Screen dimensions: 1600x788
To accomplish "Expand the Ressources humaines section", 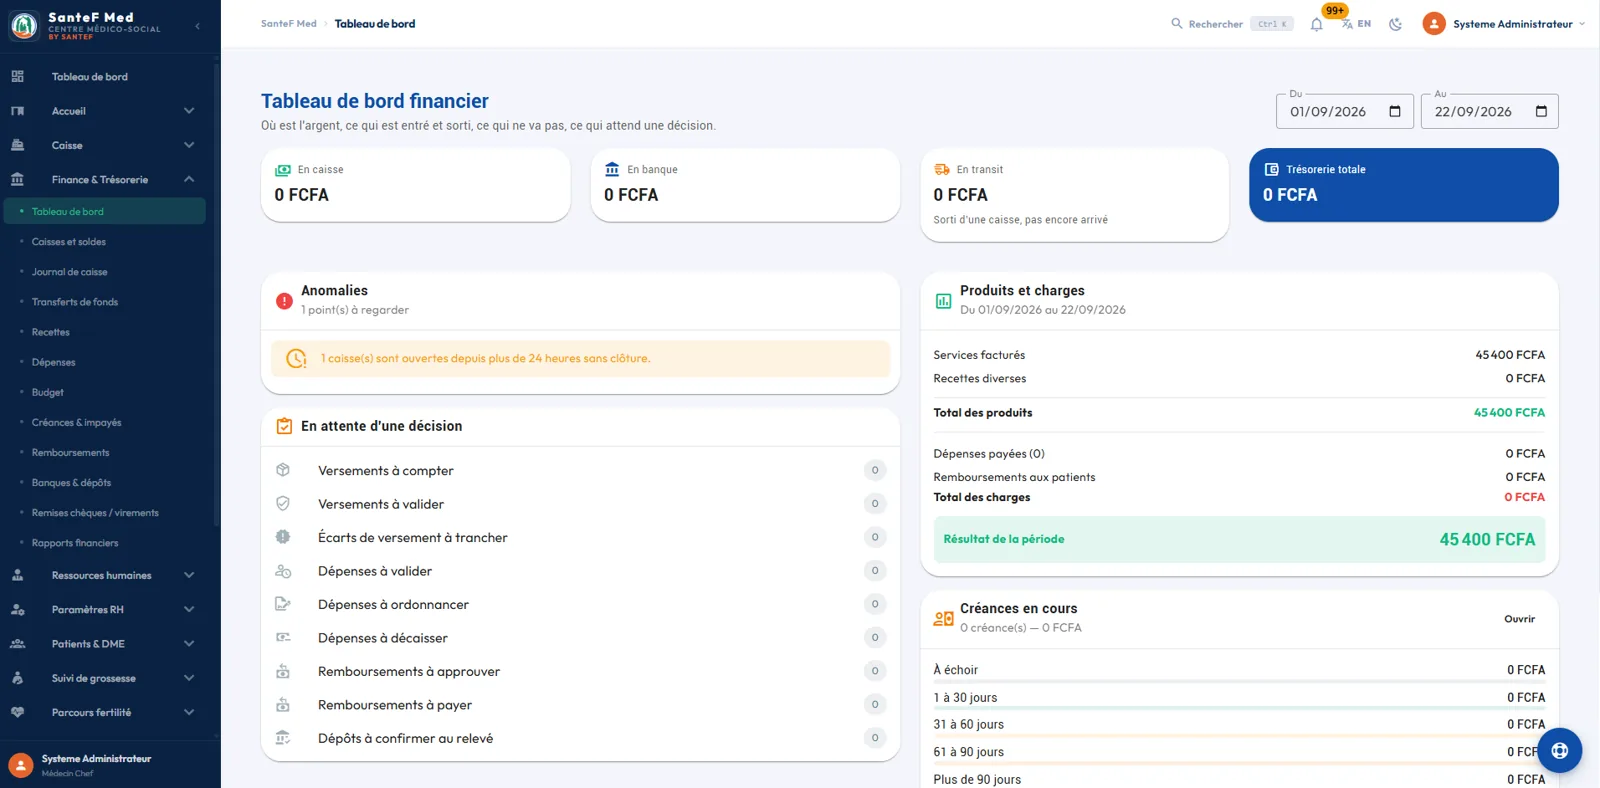I will [188, 575].
